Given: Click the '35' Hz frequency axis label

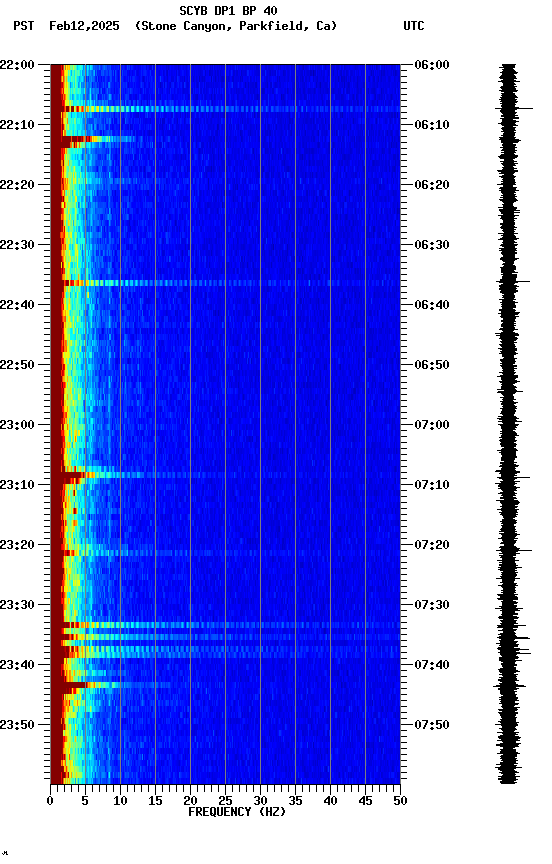Looking at the screenshot, I should tap(295, 801).
